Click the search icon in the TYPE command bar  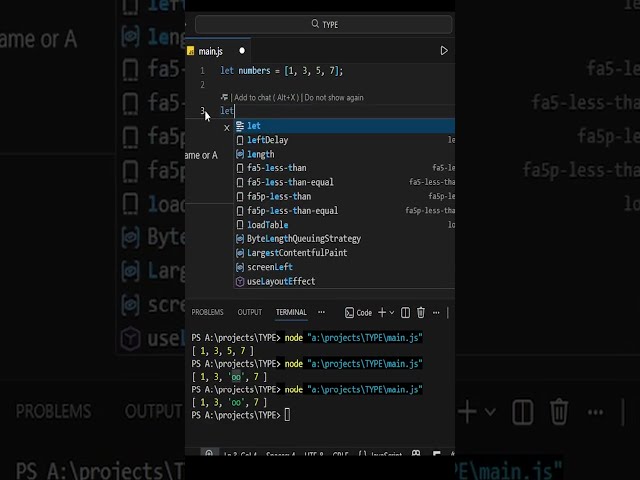point(315,24)
